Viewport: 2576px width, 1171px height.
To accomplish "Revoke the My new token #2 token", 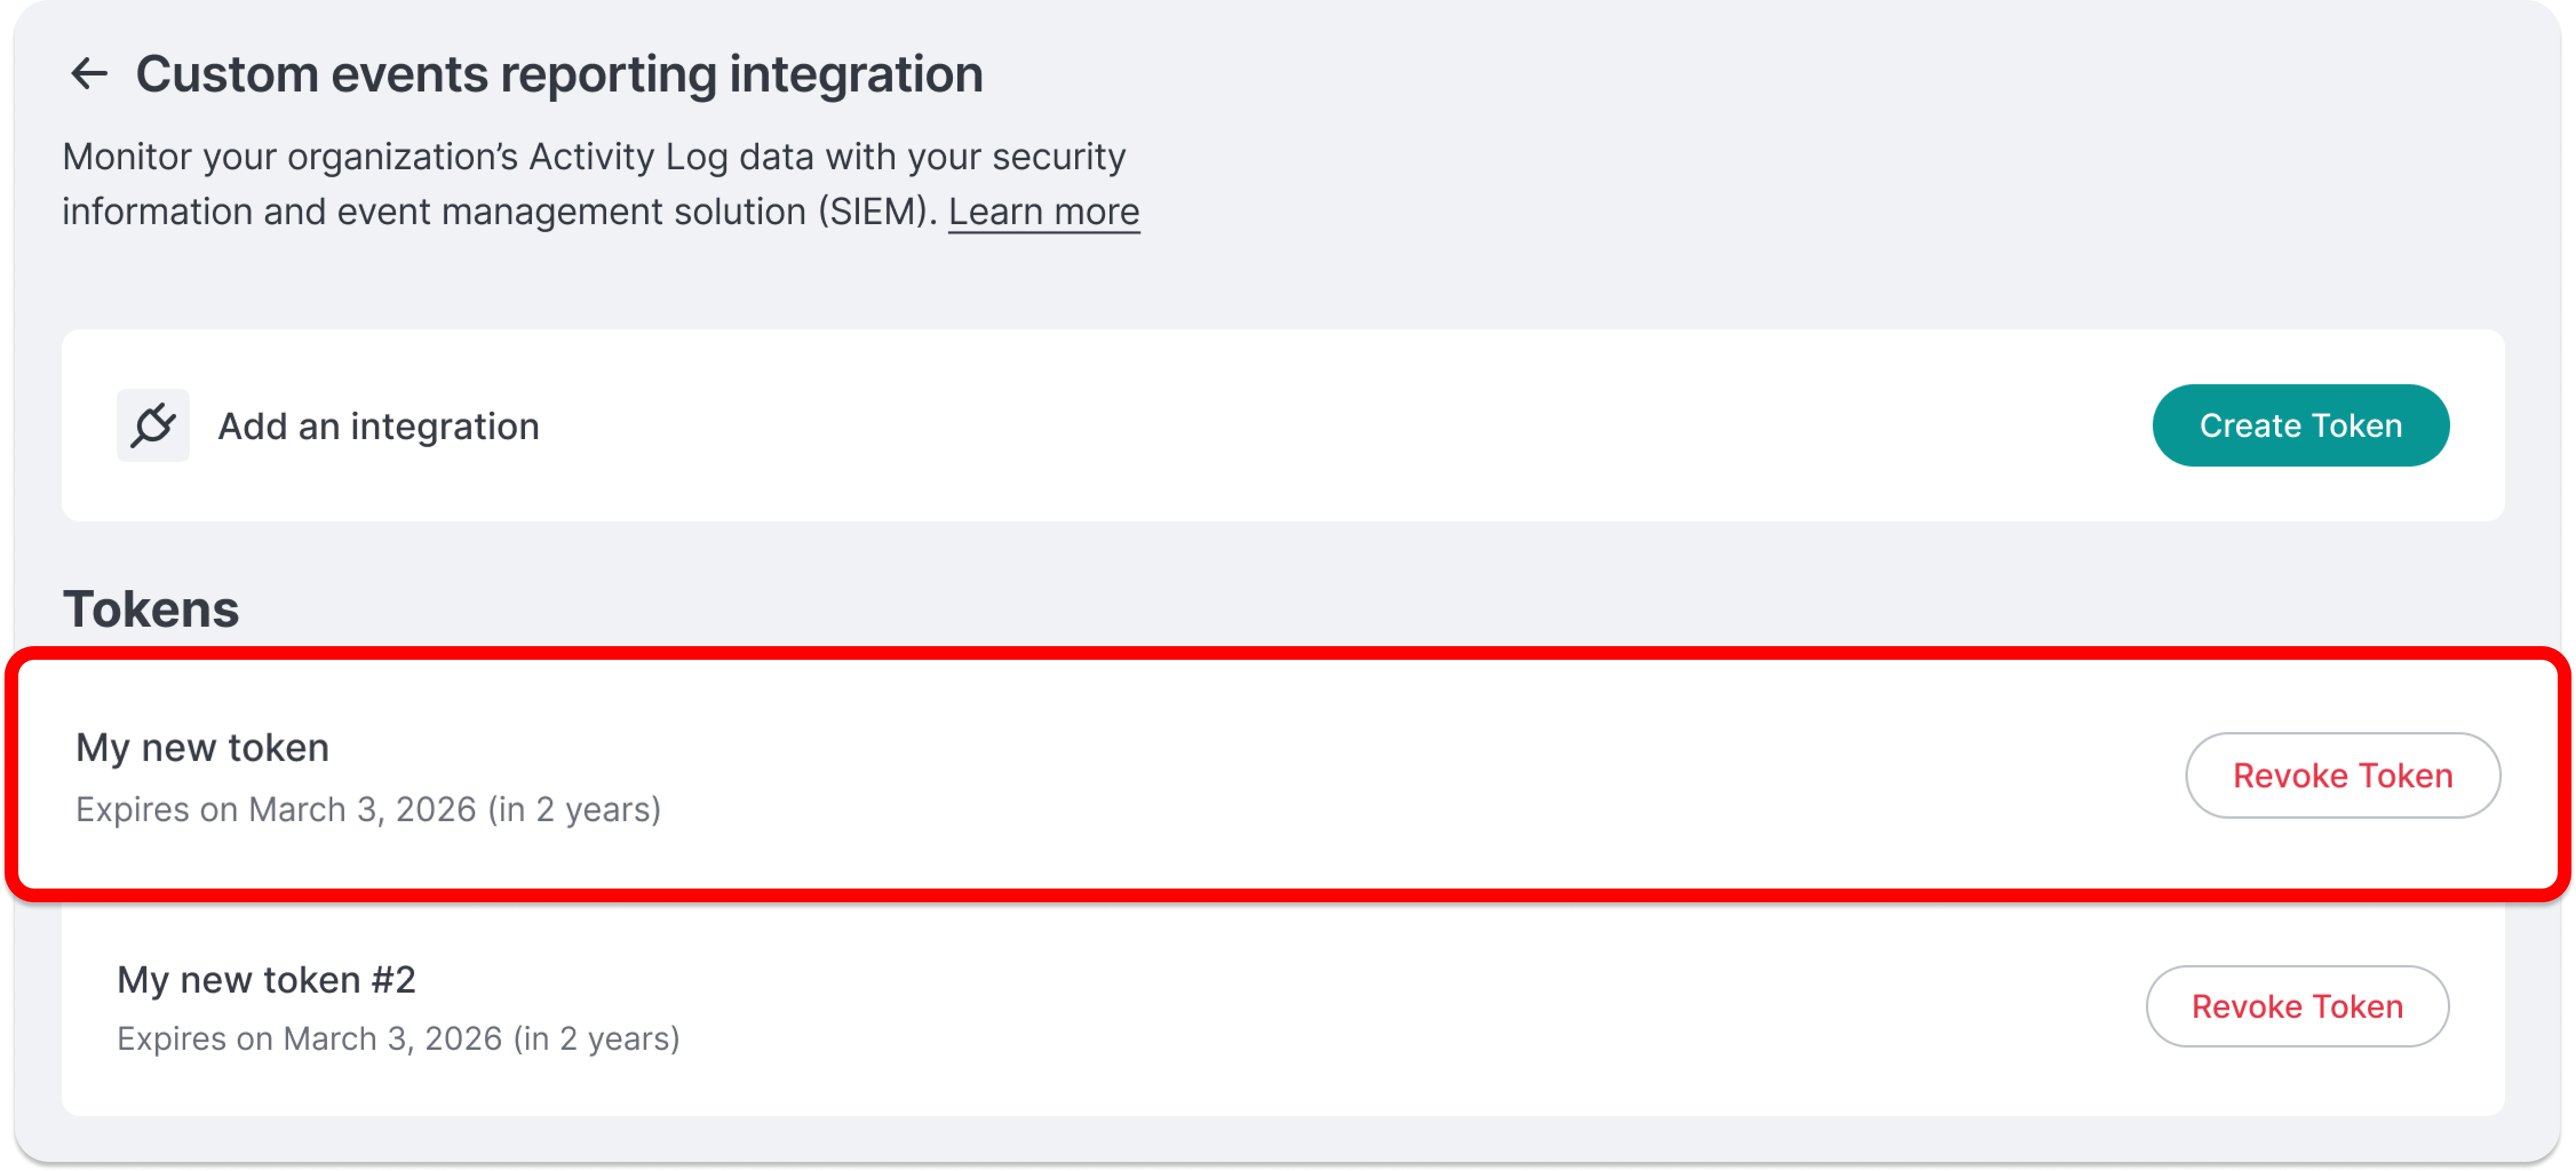I will (2297, 1007).
